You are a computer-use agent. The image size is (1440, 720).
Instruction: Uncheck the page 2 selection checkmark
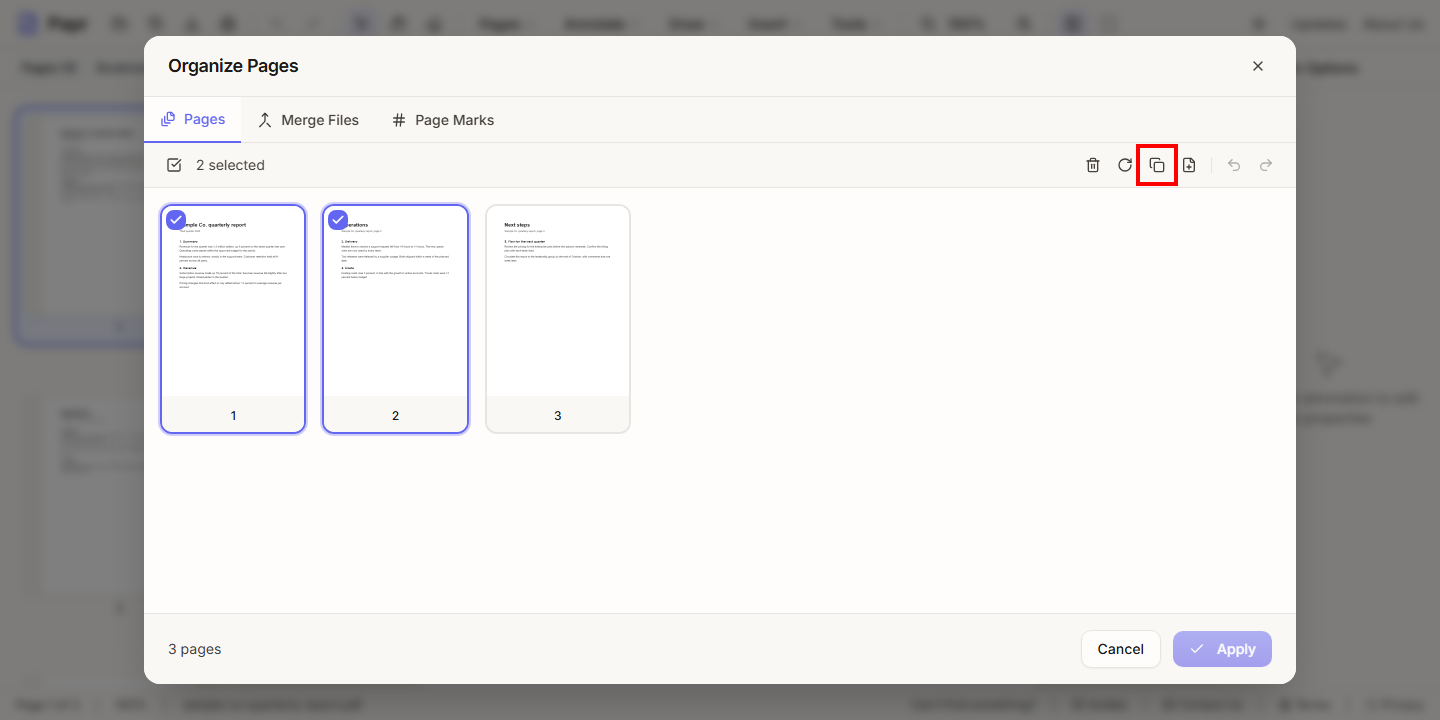pos(338,220)
